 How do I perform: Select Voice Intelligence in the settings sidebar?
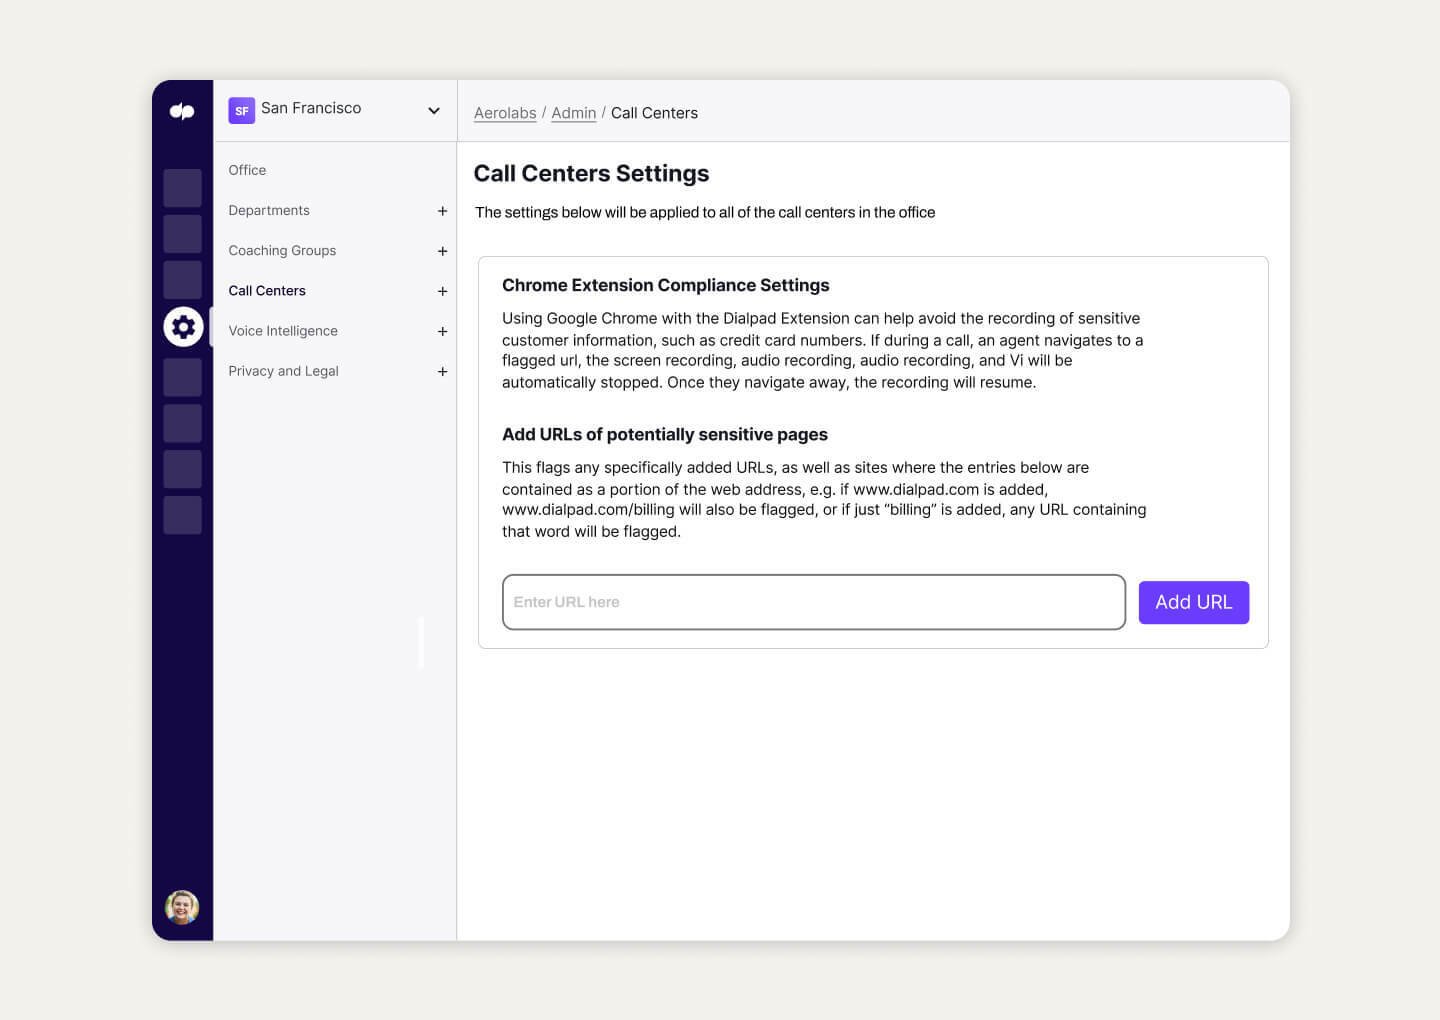point(283,330)
